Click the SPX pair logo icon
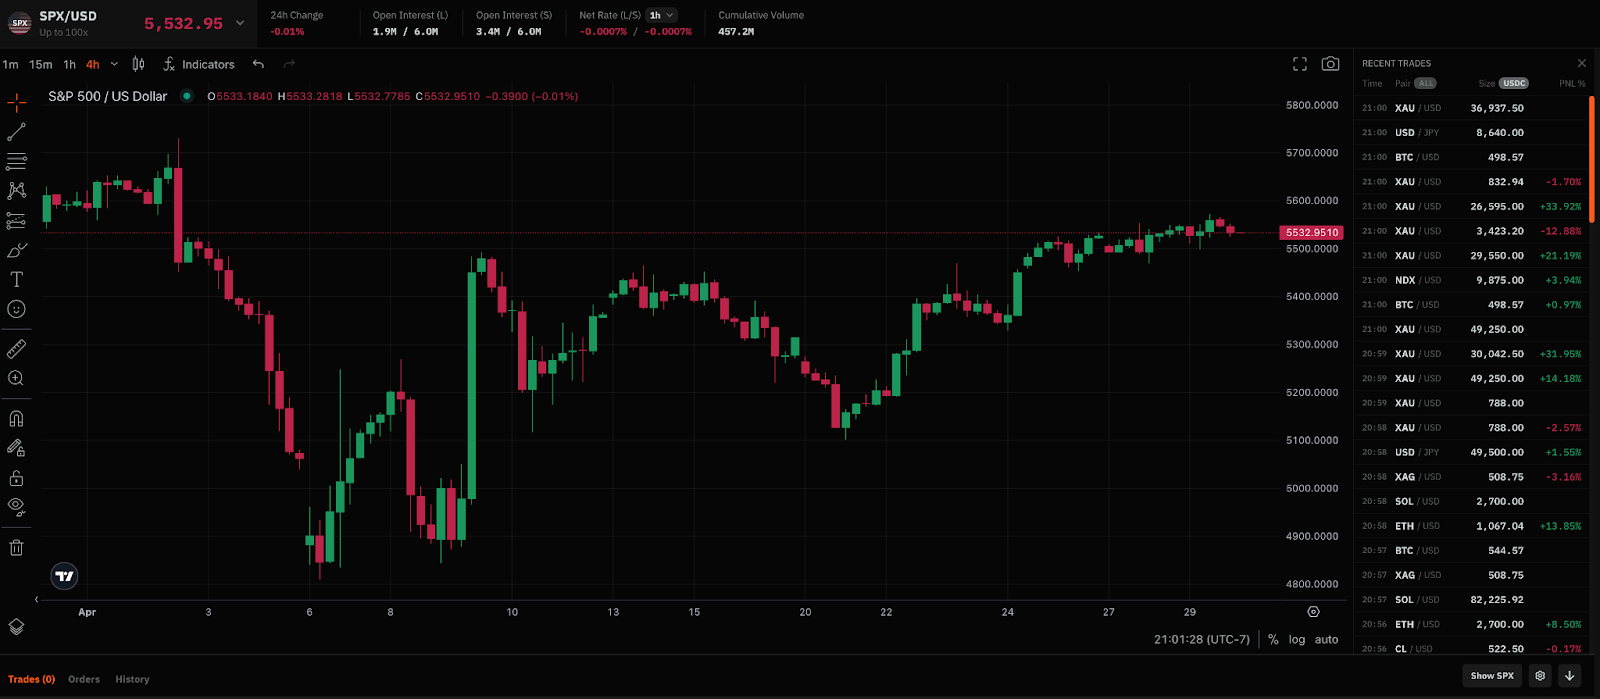Screen dimensions: 1600x699 (x=19, y=23)
